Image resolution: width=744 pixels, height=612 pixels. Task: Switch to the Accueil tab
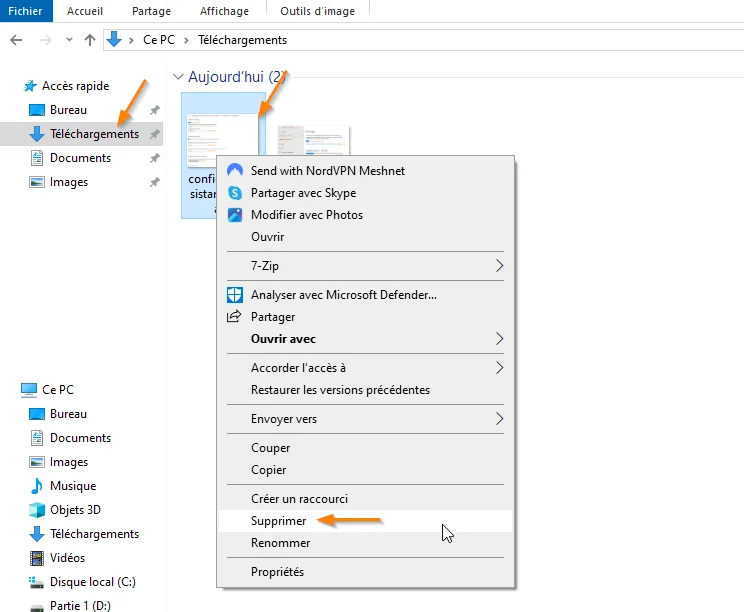[84, 11]
